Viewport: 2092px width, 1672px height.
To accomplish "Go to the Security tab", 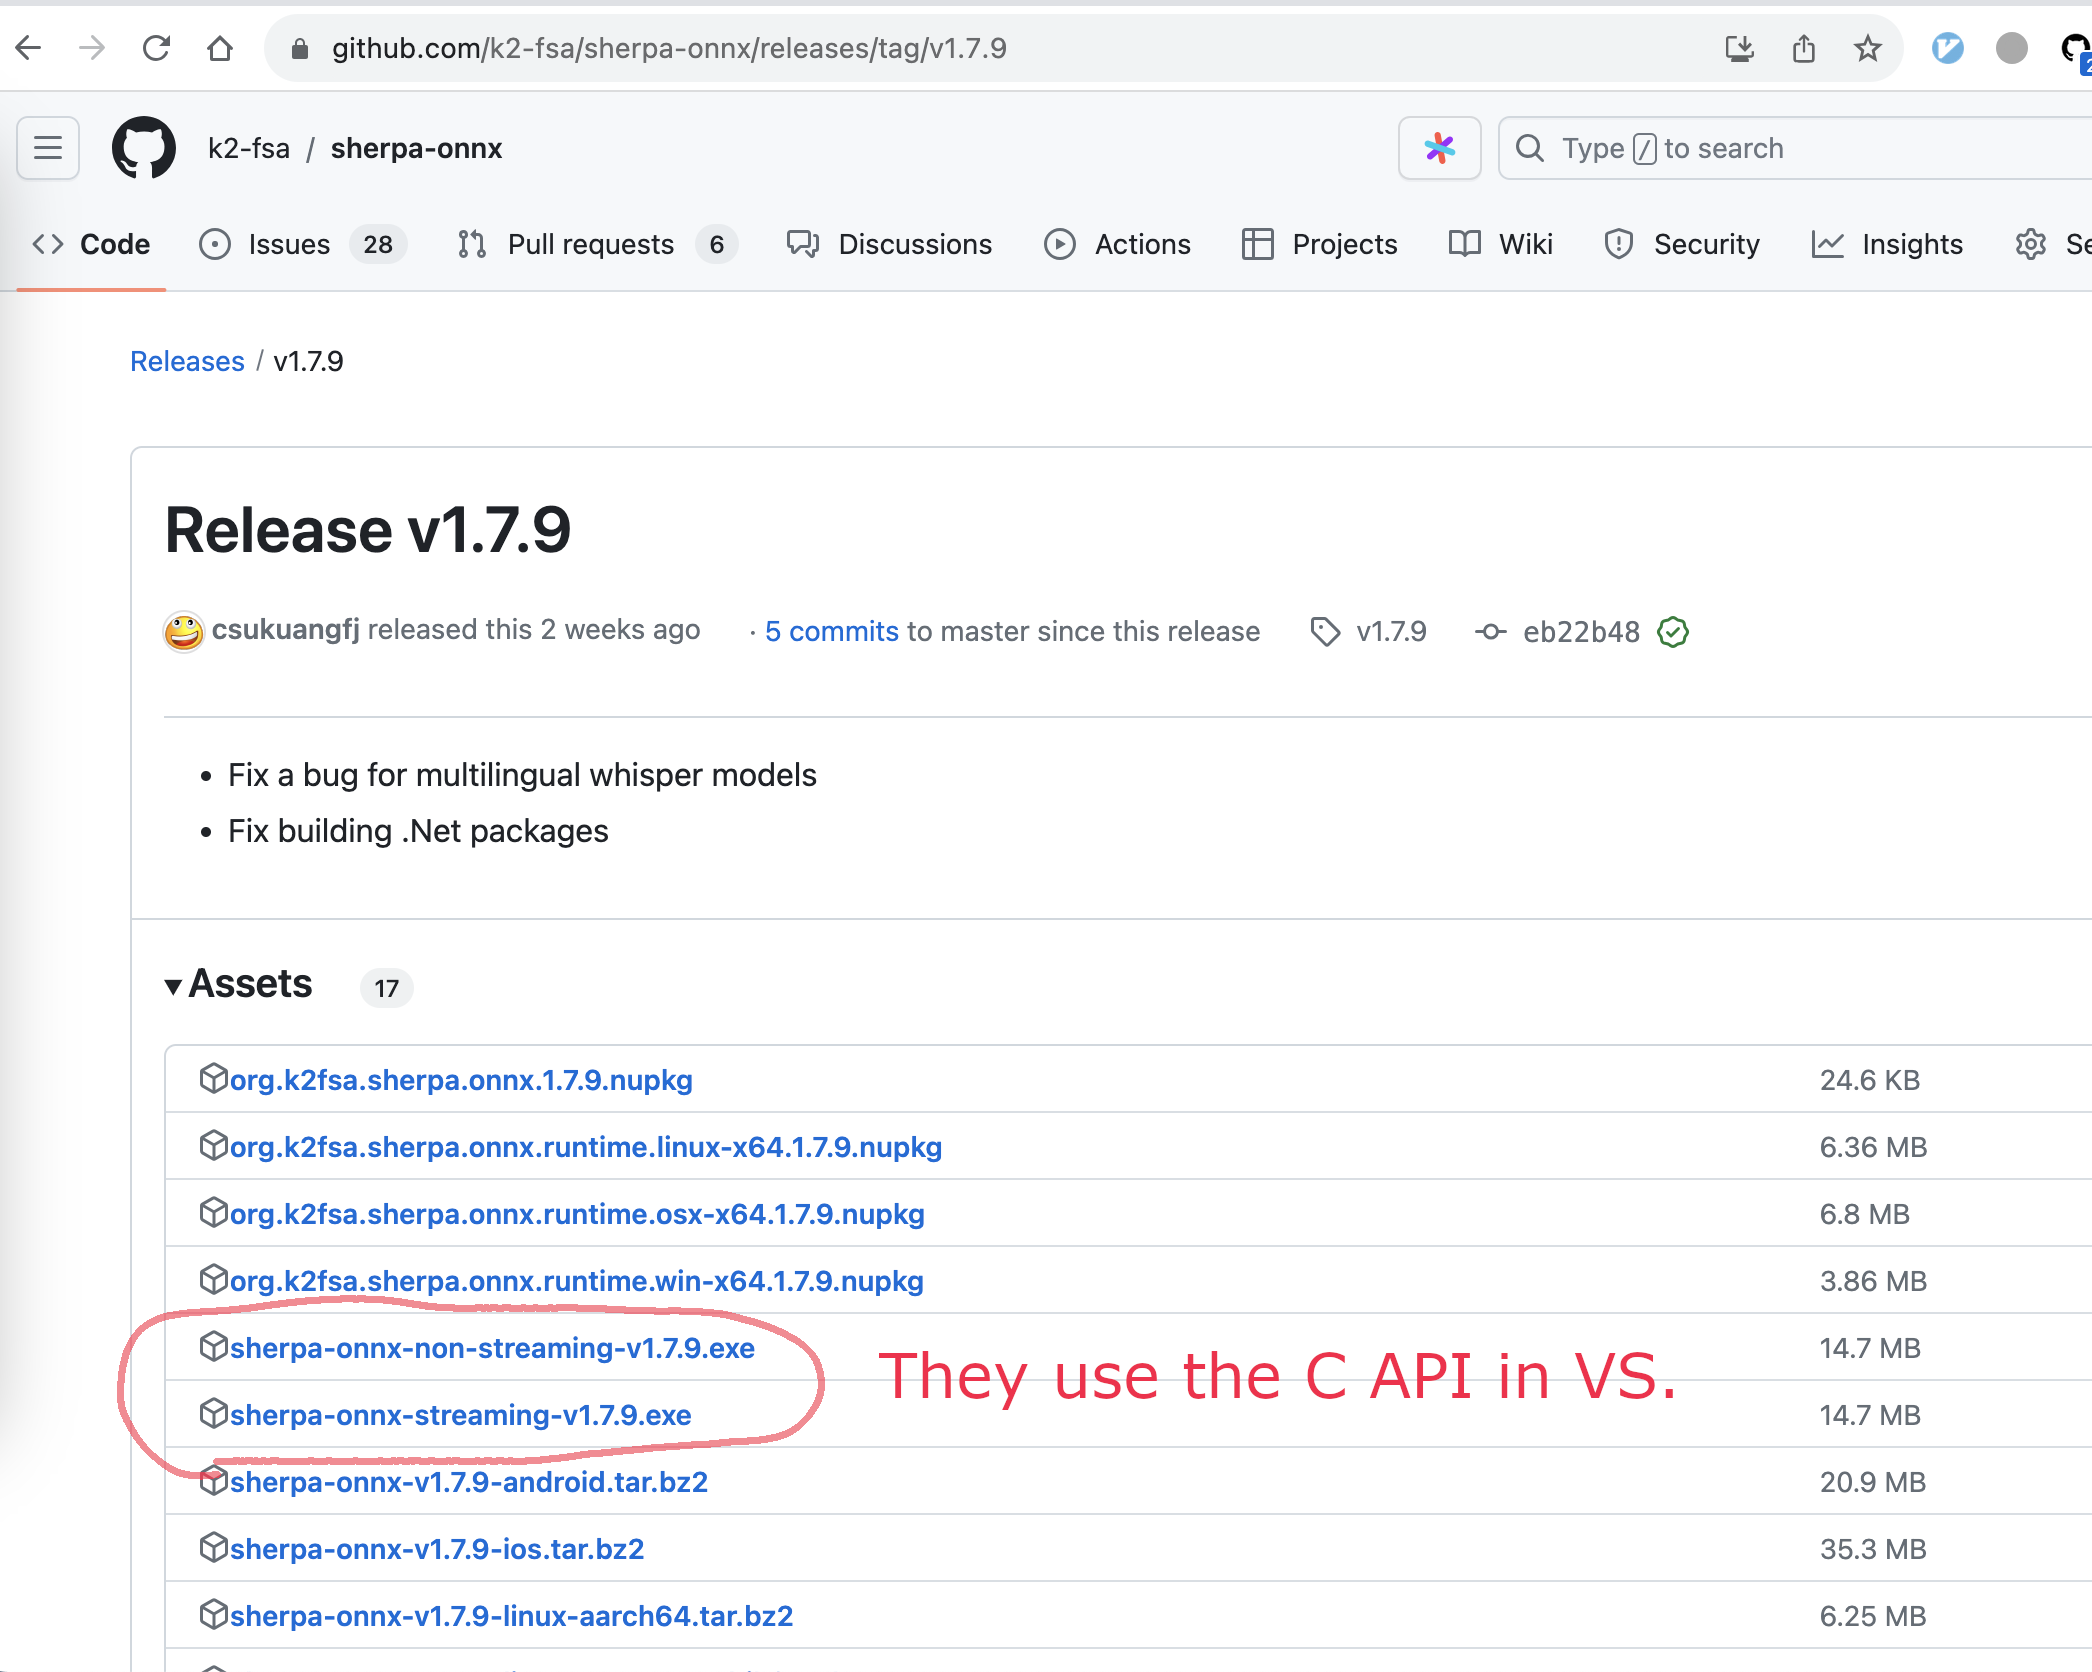I will click(1705, 244).
